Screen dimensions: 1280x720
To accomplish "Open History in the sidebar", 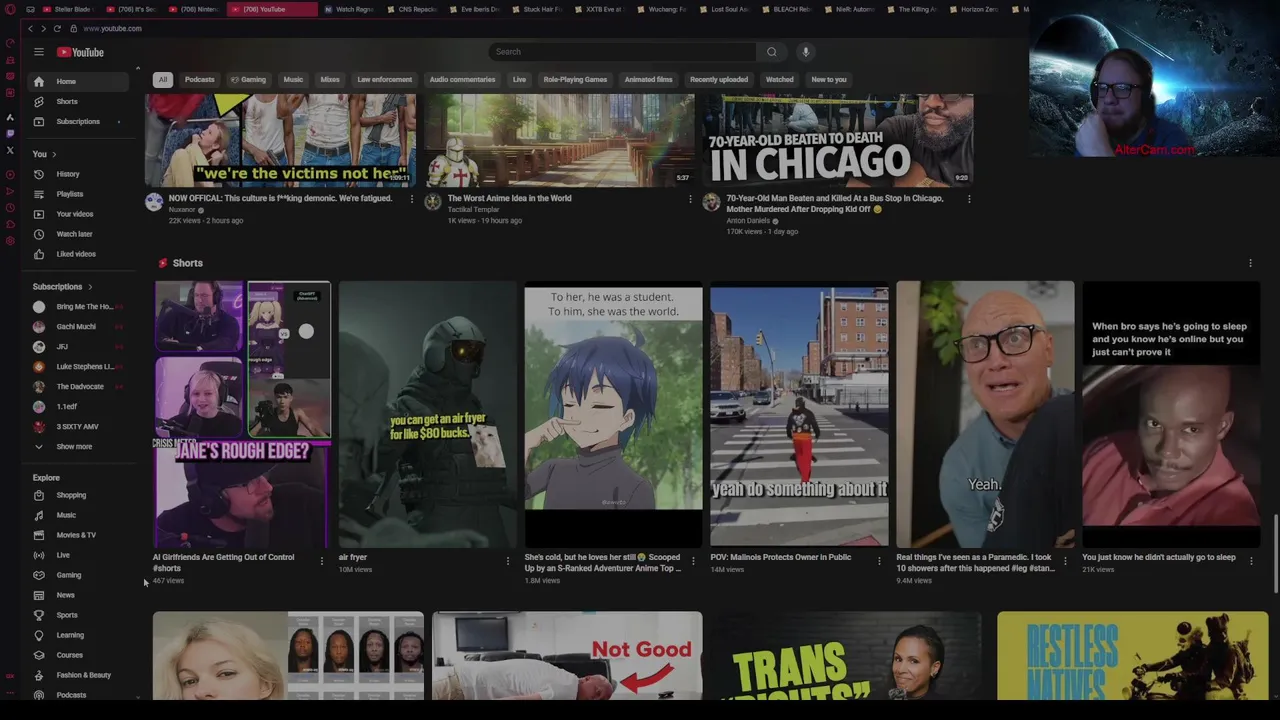I will click(80, 174).
